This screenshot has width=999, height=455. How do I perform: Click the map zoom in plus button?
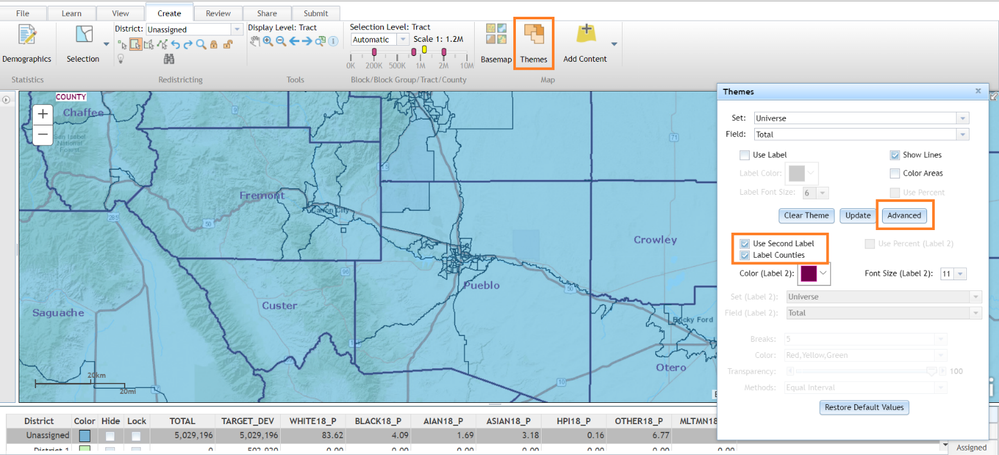pos(43,115)
